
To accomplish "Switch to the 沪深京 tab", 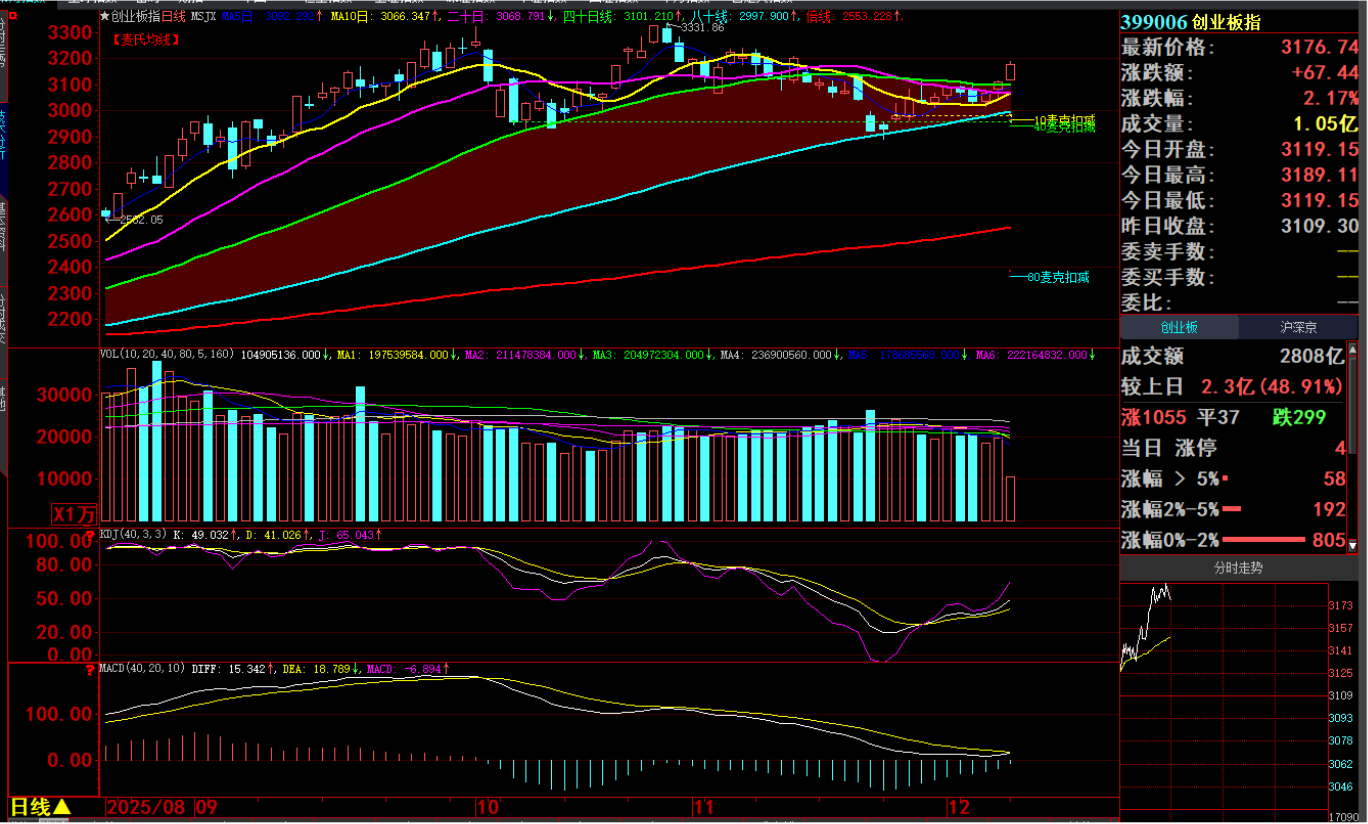I will coord(1298,327).
